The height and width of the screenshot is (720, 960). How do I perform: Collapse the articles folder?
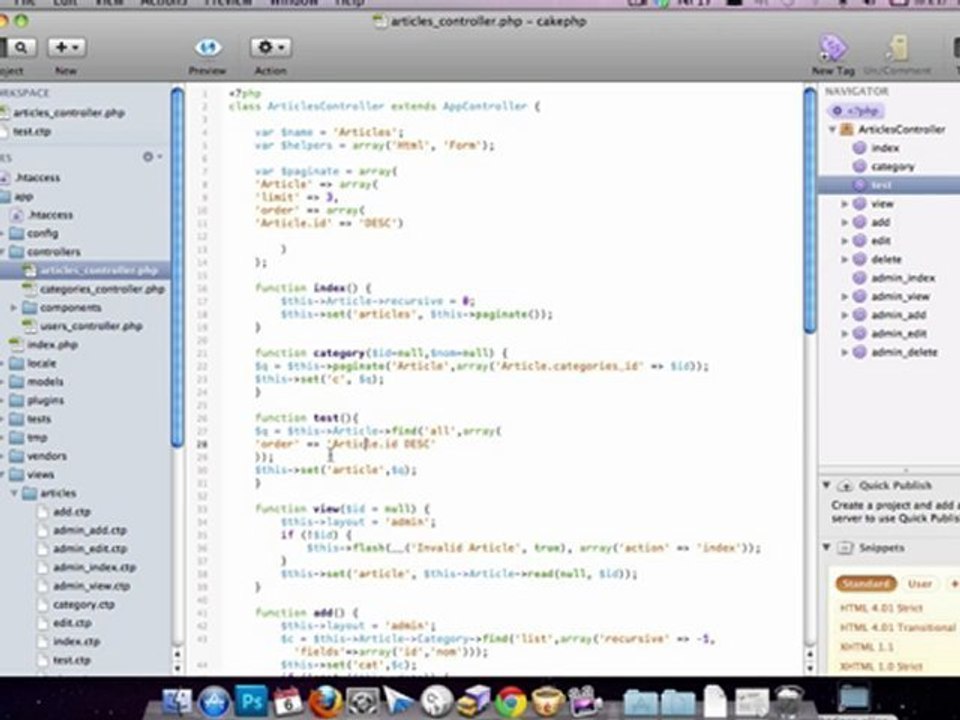point(13,493)
